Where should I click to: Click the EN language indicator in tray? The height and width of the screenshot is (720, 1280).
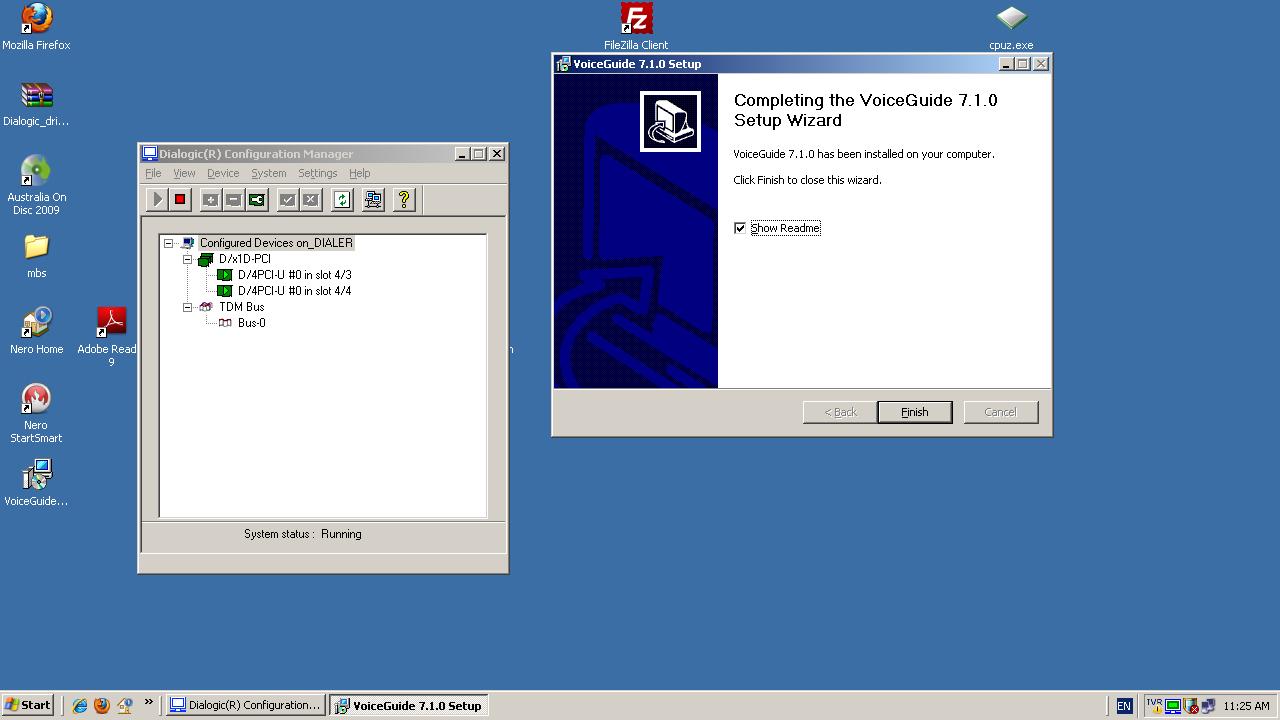(x=1124, y=706)
